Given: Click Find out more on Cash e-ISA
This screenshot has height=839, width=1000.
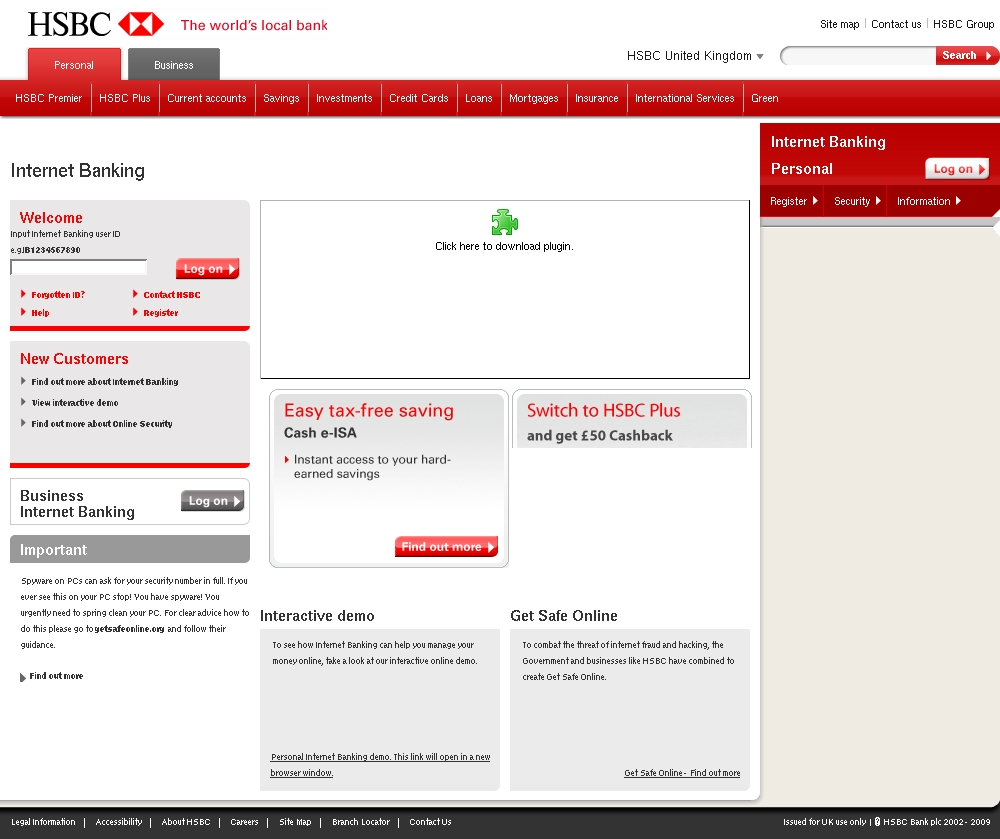Looking at the screenshot, I should pyautogui.click(x=446, y=547).
